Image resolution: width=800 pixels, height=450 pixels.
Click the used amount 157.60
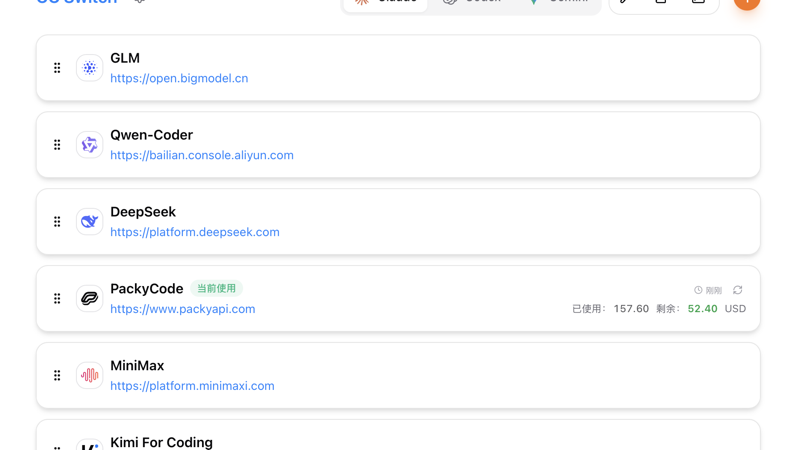[x=631, y=309]
